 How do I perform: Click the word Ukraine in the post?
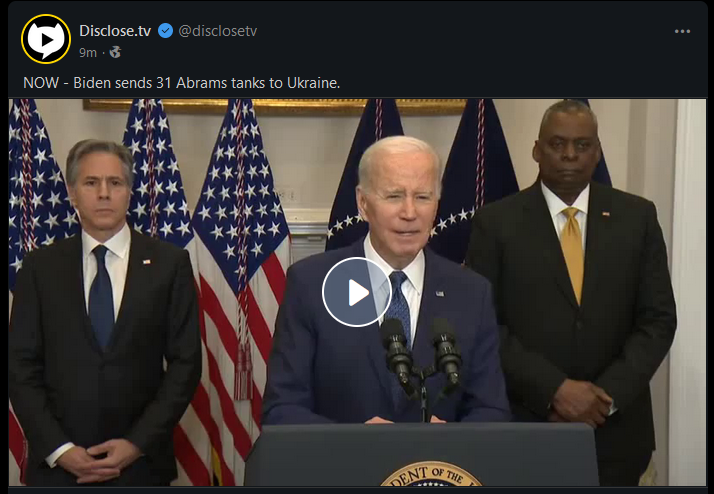pyautogui.click(x=313, y=83)
